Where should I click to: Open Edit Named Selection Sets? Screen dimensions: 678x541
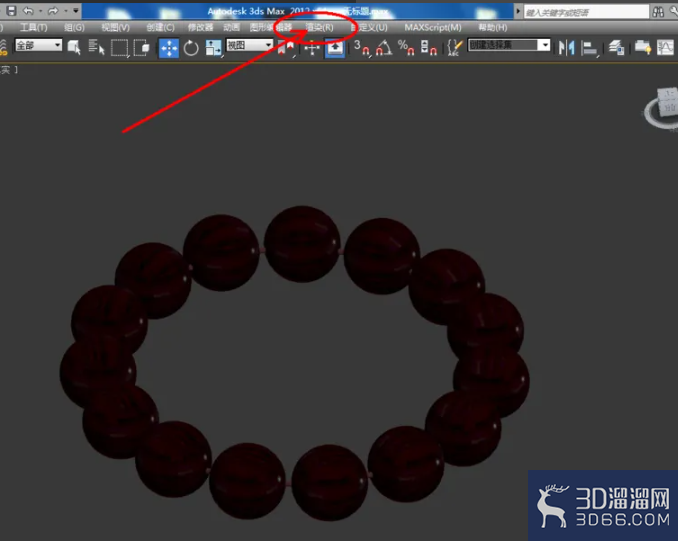(455, 48)
